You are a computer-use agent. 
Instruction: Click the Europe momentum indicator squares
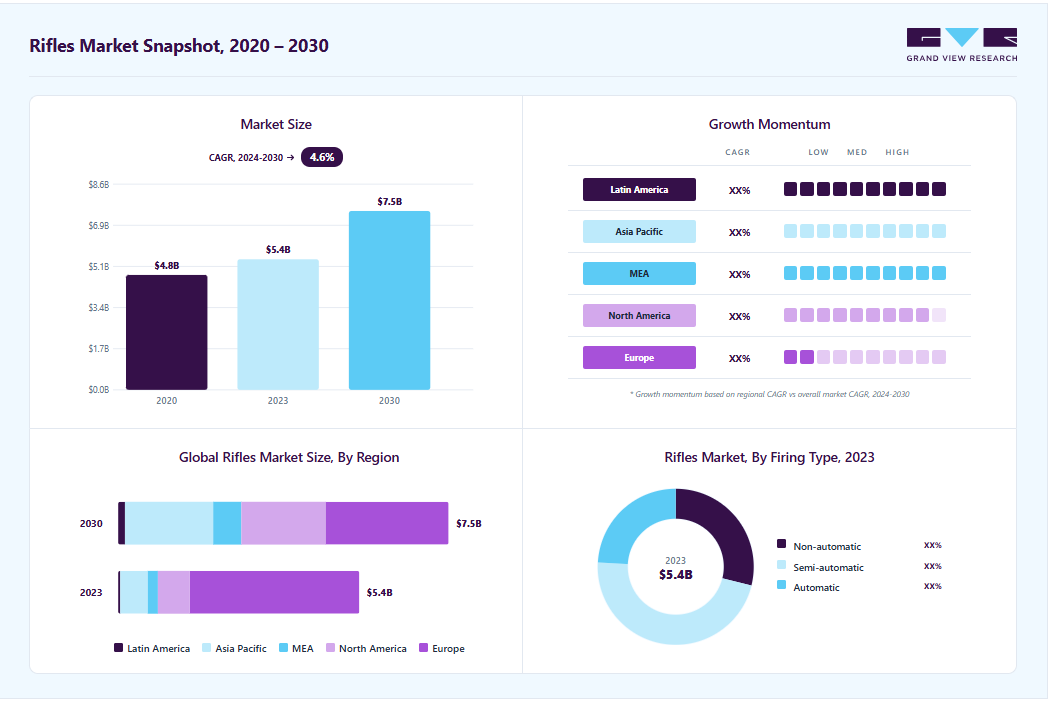click(865, 357)
